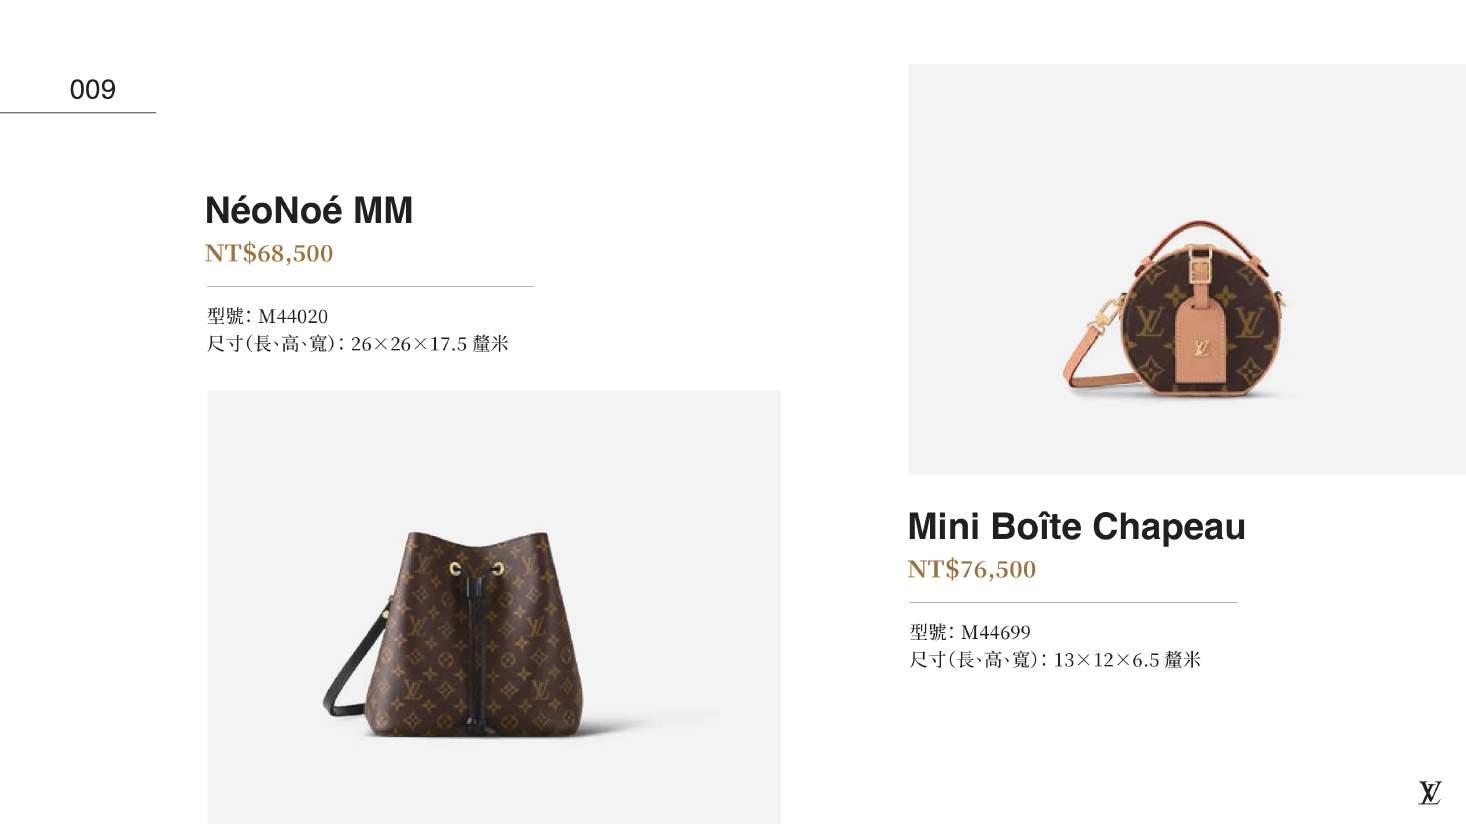Click the NéoNoé MM product title
The height and width of the screenshot is (824, 1466).
(x=308, y=210)
